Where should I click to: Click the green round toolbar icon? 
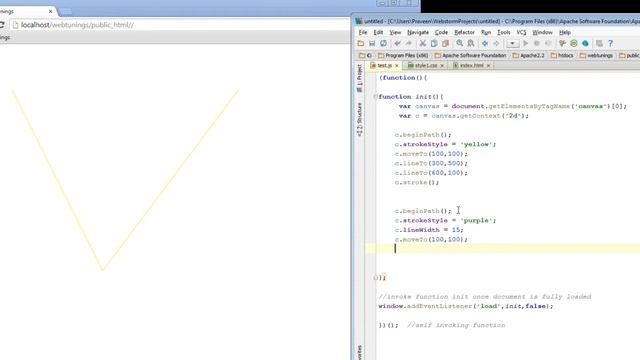(x=574, y=43)
